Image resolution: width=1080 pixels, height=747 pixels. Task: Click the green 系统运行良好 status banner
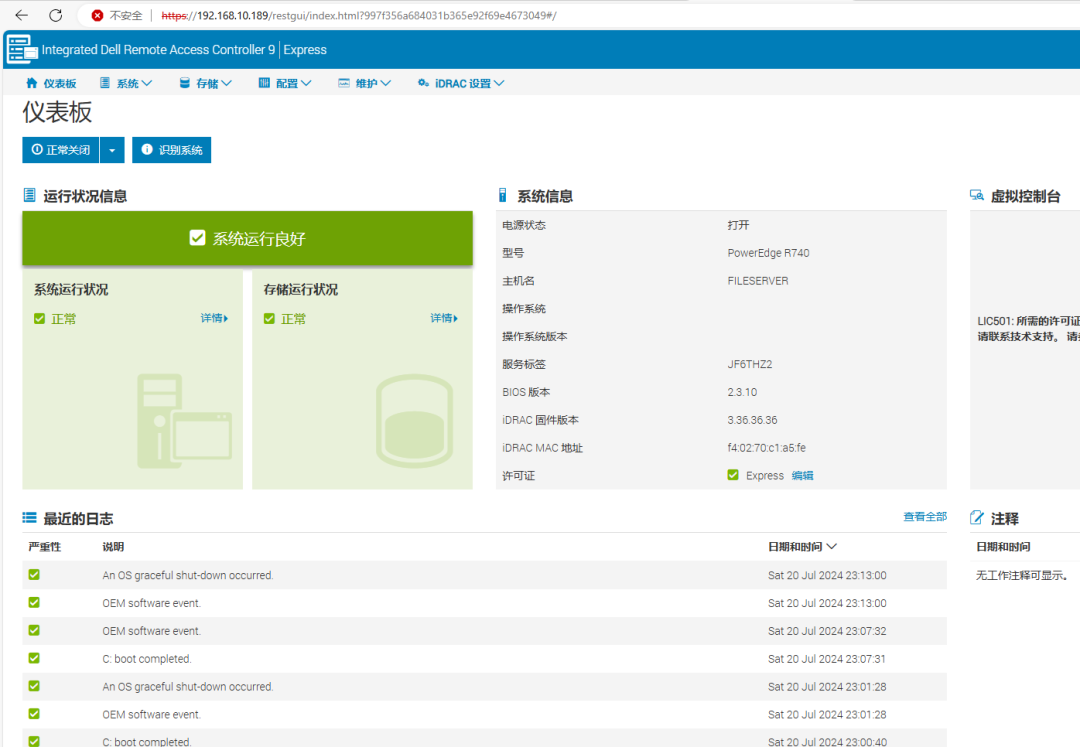247,238
